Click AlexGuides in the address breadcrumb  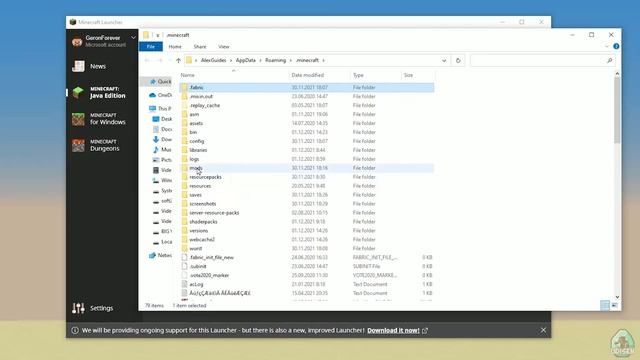click(x=213, y=60)
